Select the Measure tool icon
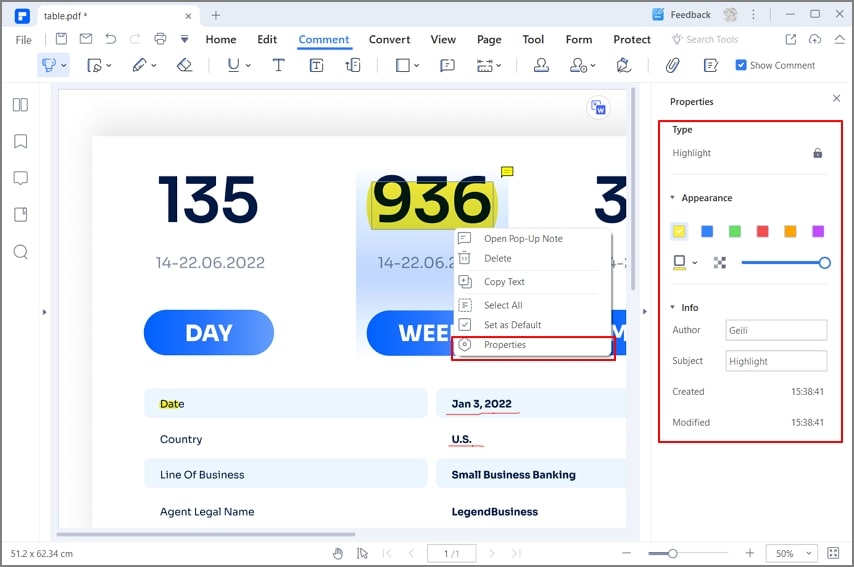 click(485, 66)
